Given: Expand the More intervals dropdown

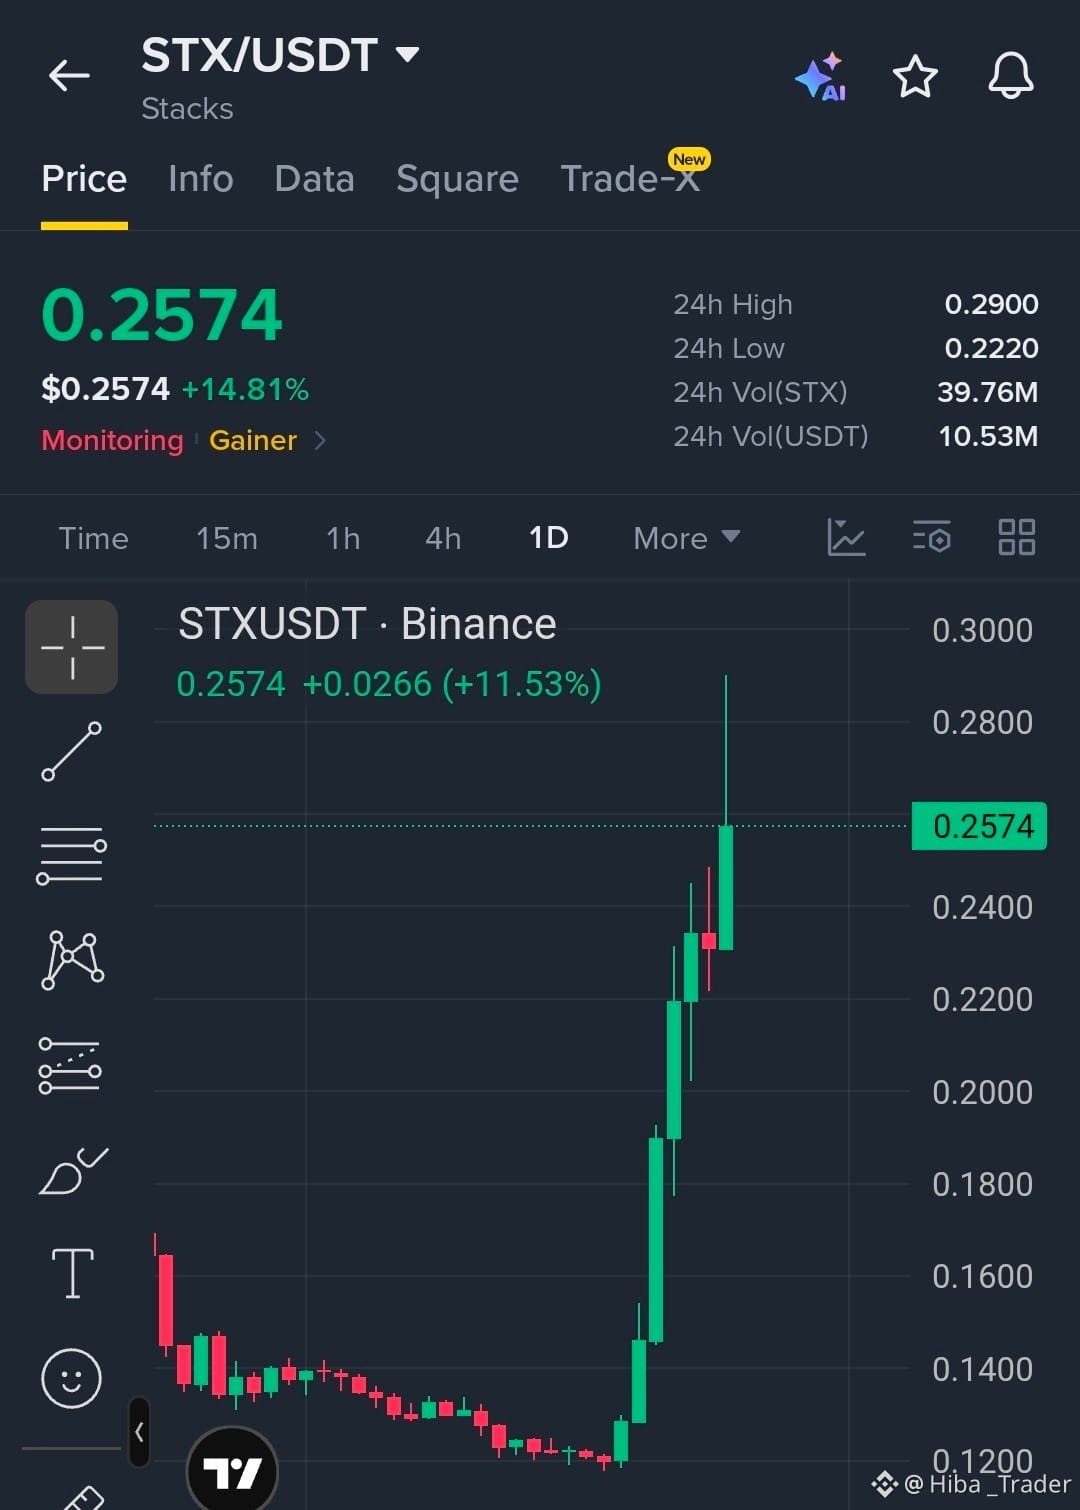Looking at the screenshot, I should (x=686, y=539).
